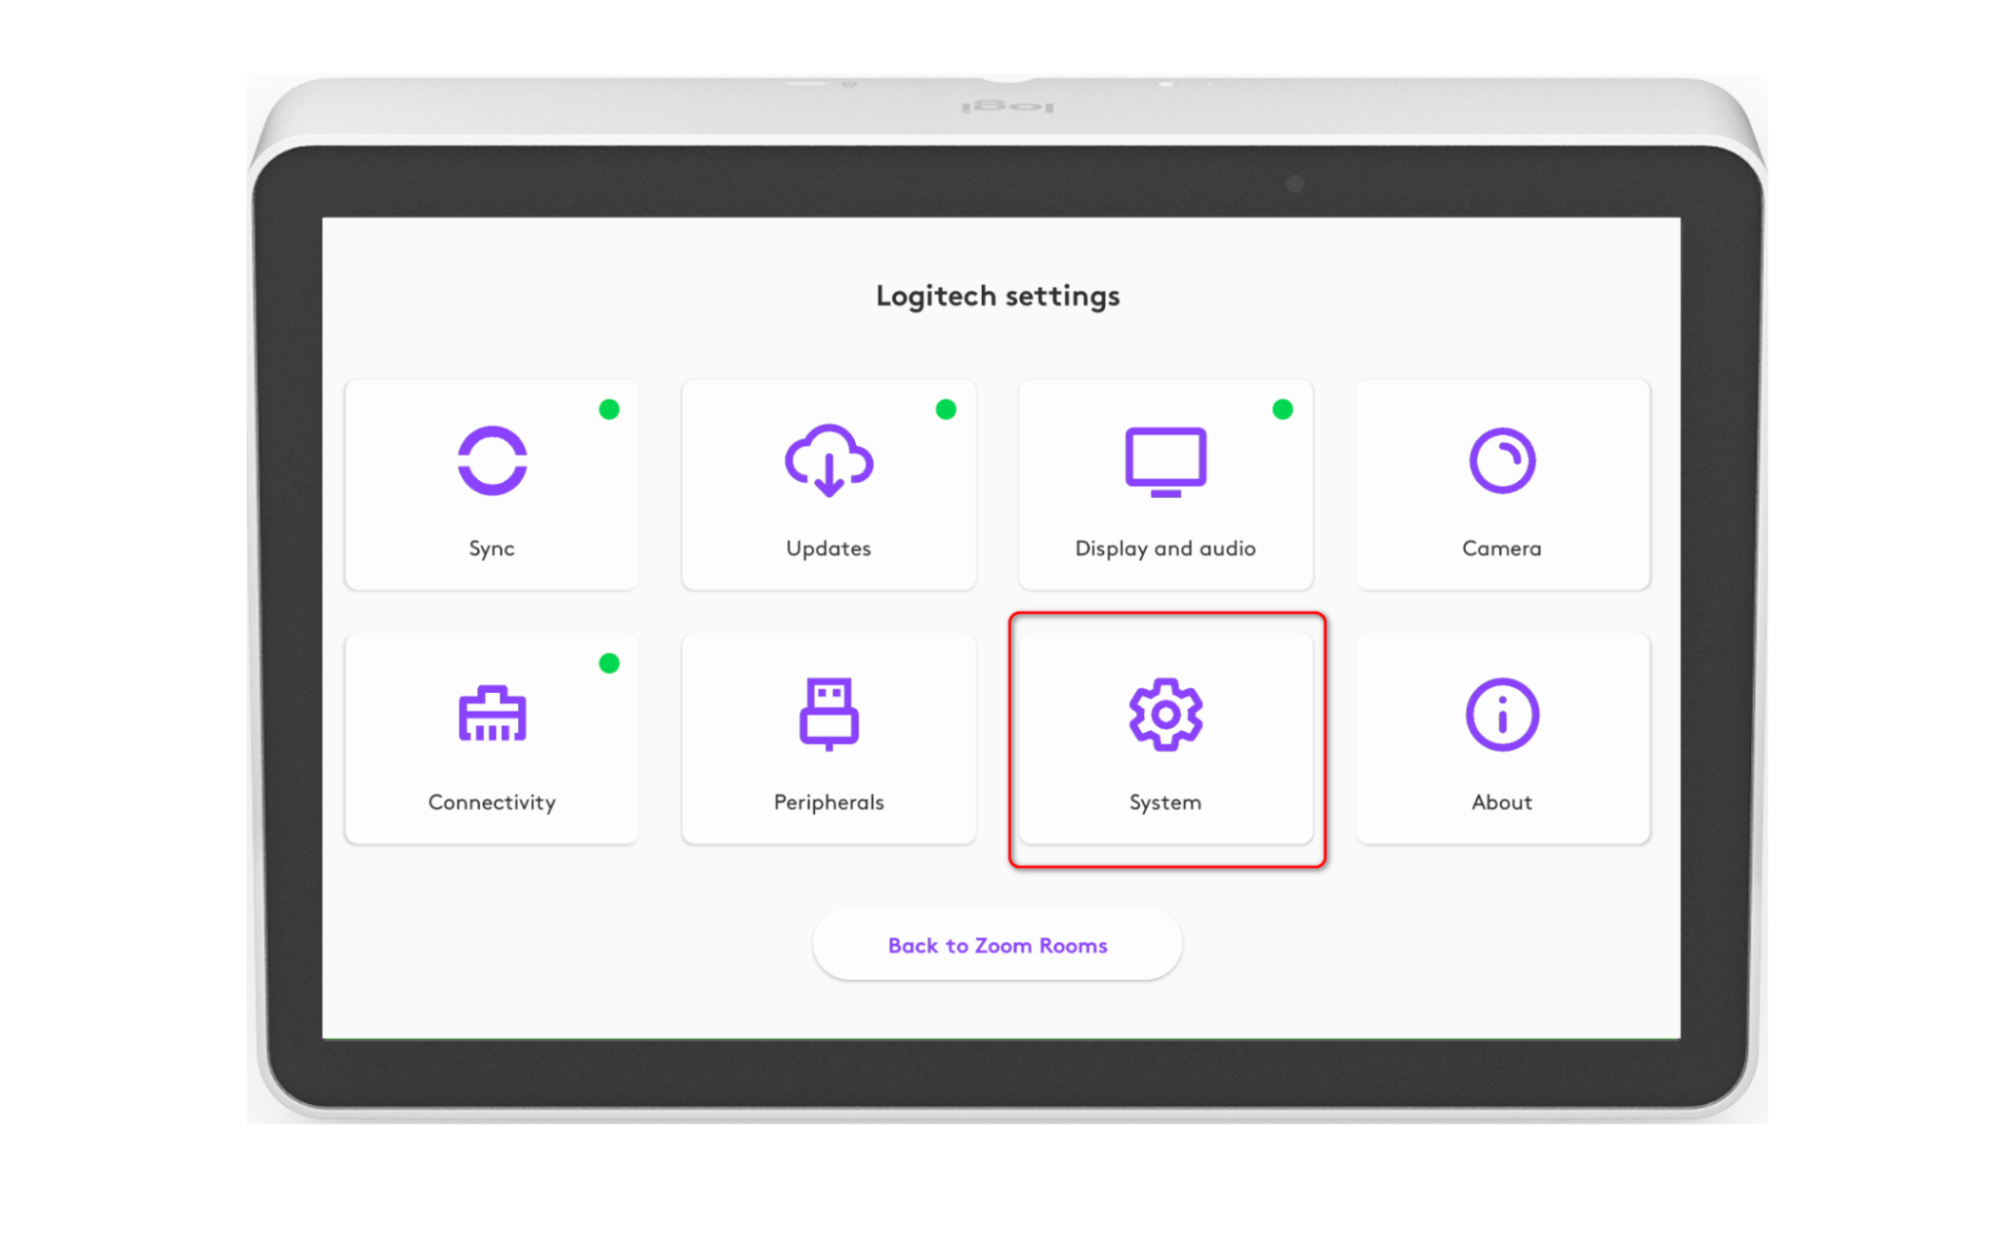
Task: Open the Sync settings icon
Action: click(492, 461)
